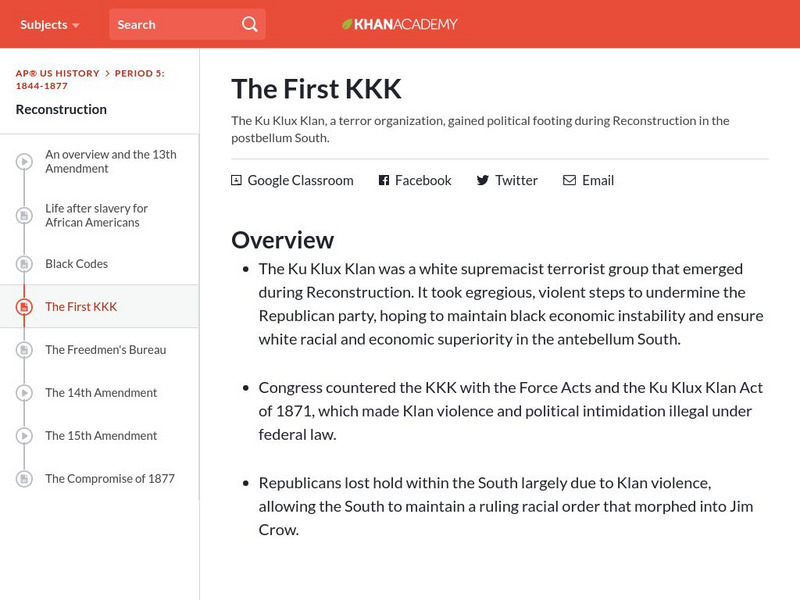Click the Khan Academy leaf logo
This screenshot has height=600, width=800.
[348, 24]
